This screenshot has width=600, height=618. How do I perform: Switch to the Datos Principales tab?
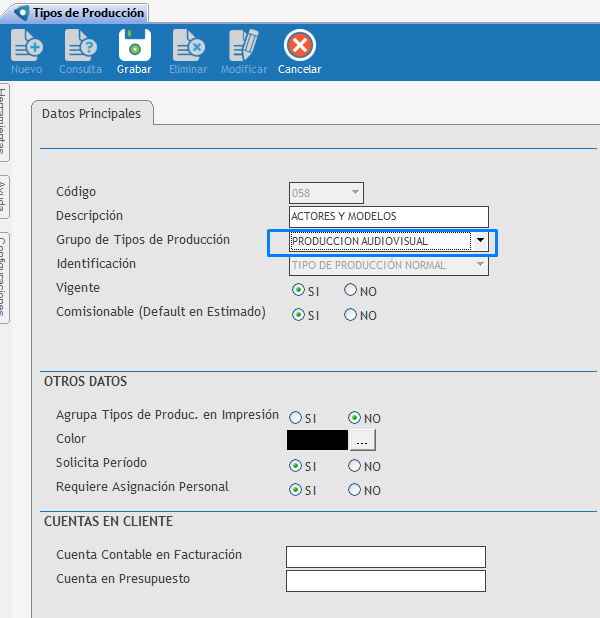pos(92,114)
